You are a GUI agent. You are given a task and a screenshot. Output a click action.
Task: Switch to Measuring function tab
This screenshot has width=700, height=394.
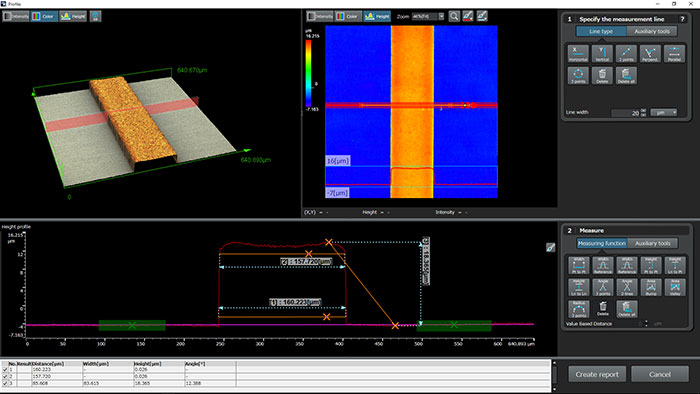(602, 243)
